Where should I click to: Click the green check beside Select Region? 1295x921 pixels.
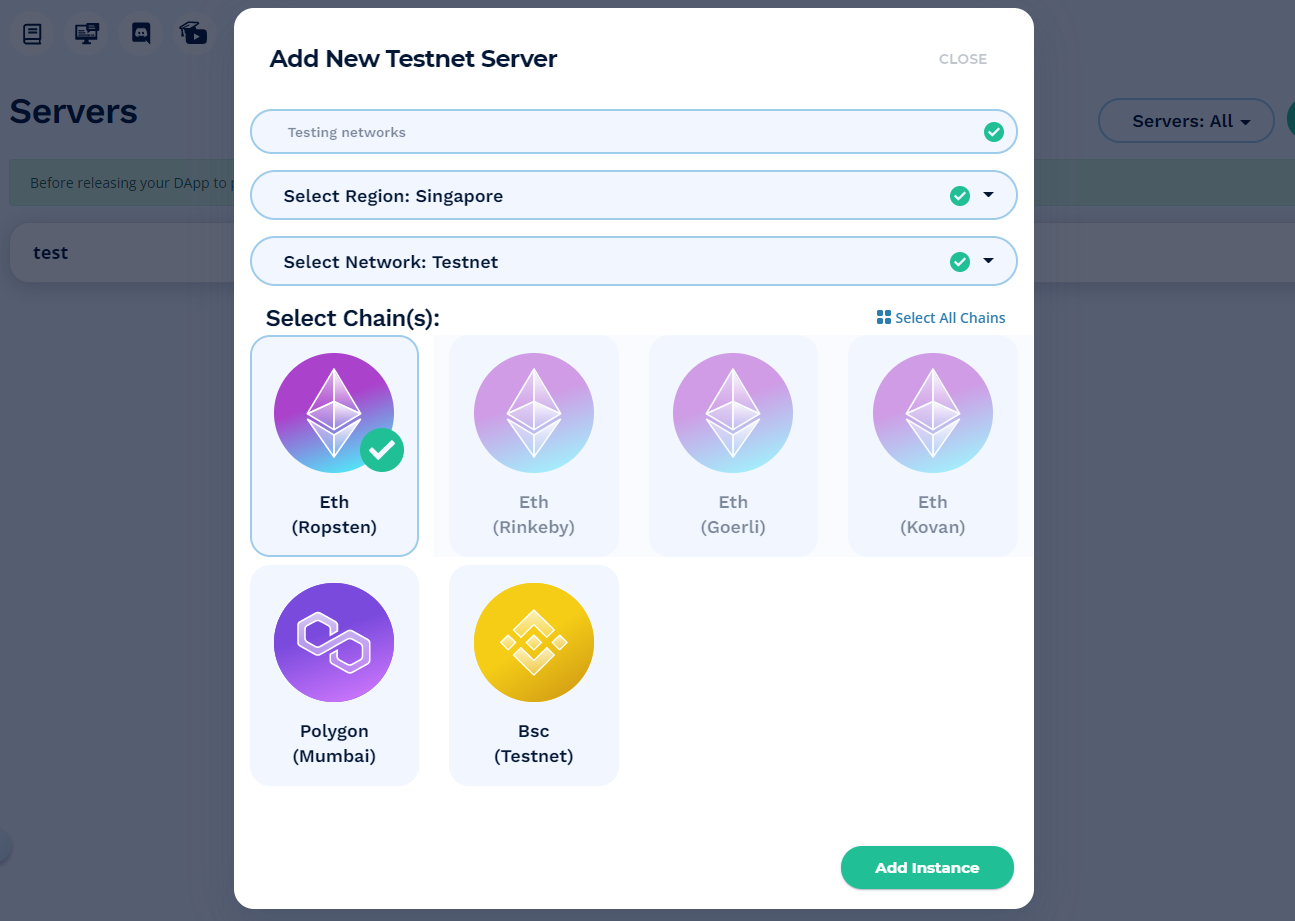pos(960,196)
